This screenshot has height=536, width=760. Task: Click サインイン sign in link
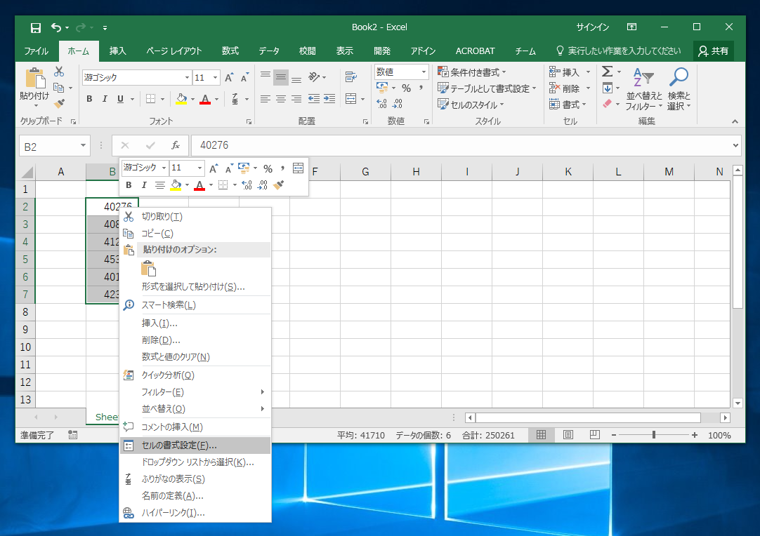pyautogui.click(x=592, y=27)
